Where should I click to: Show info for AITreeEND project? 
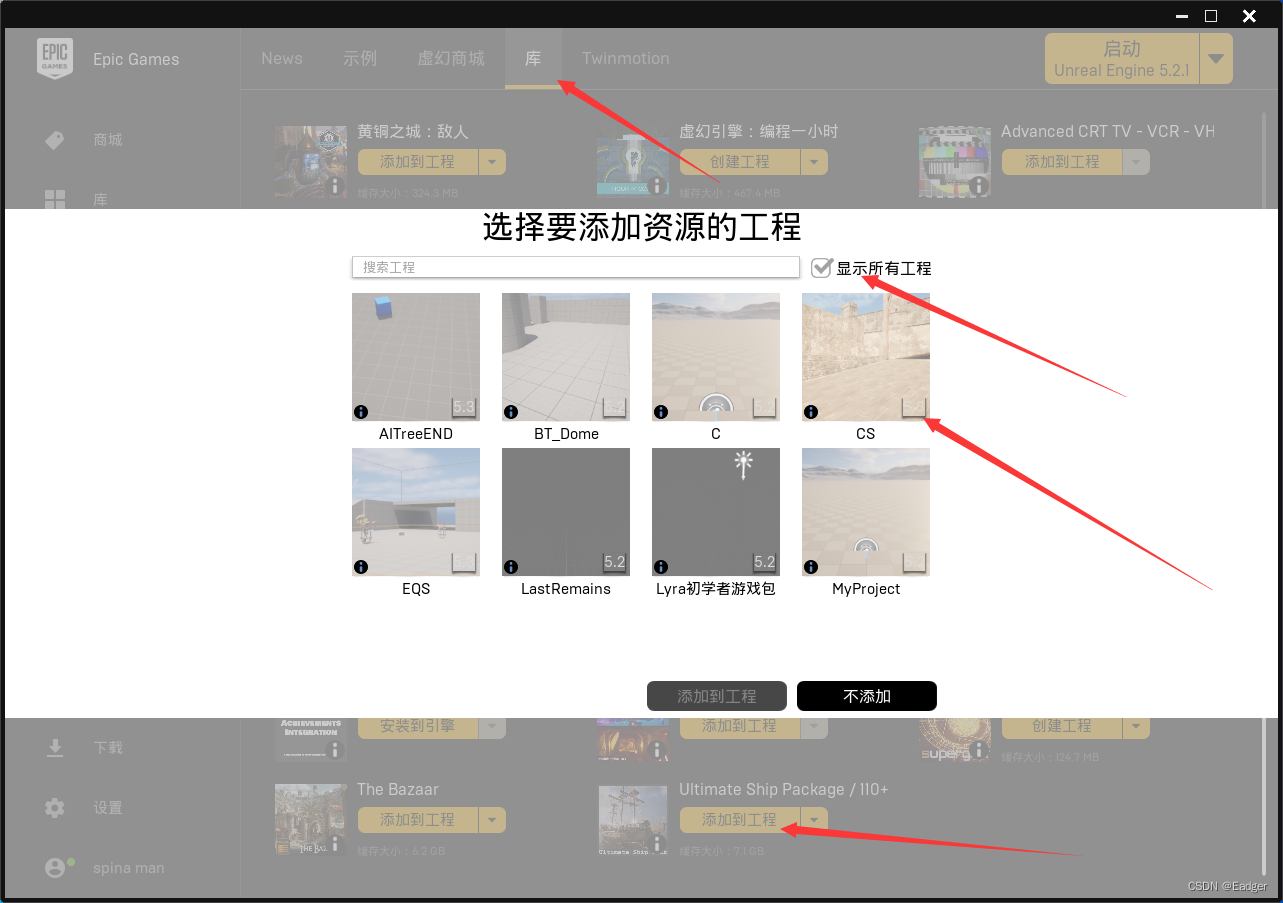[361, 412]
